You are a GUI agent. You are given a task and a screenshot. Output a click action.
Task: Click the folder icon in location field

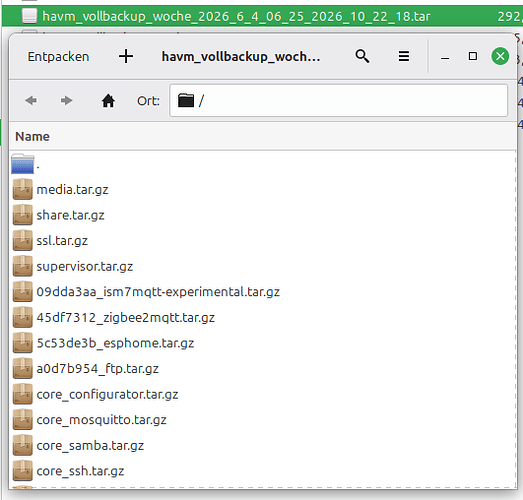point(186,100)
